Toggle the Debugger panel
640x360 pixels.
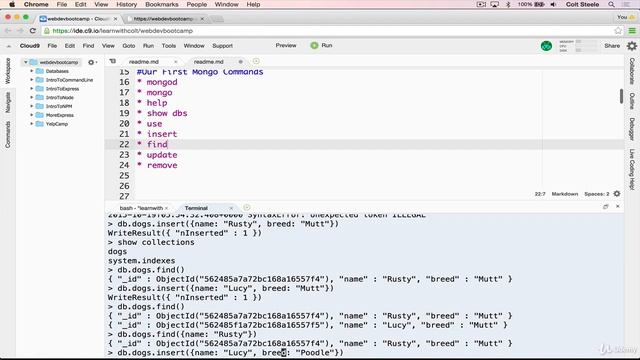[632, 129]
